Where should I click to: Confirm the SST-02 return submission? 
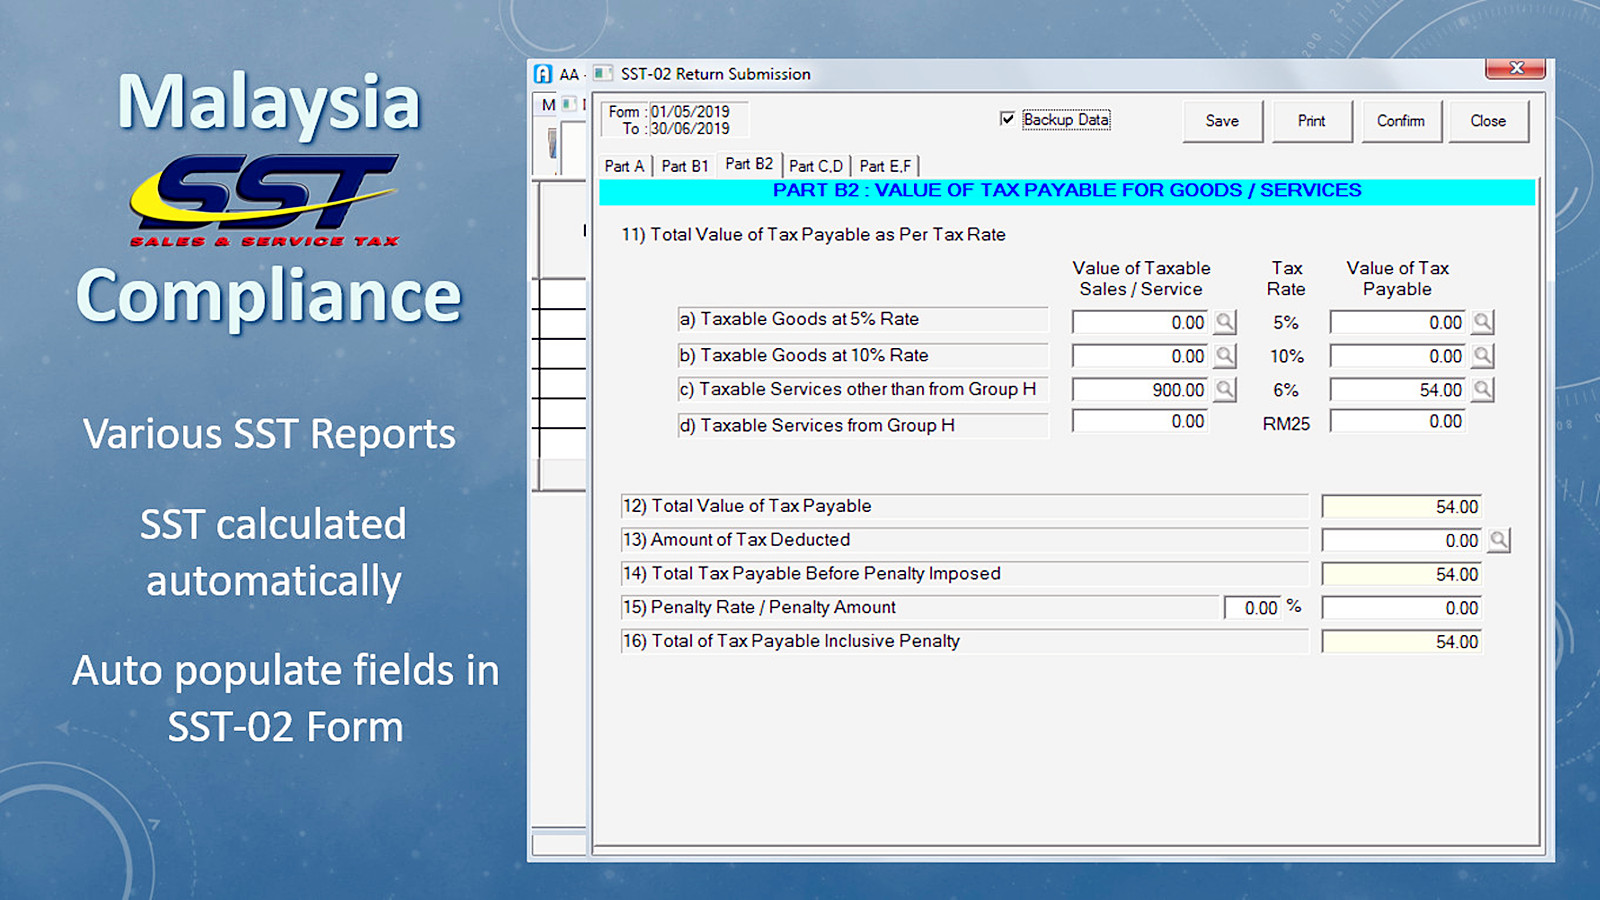[1401, 121]
